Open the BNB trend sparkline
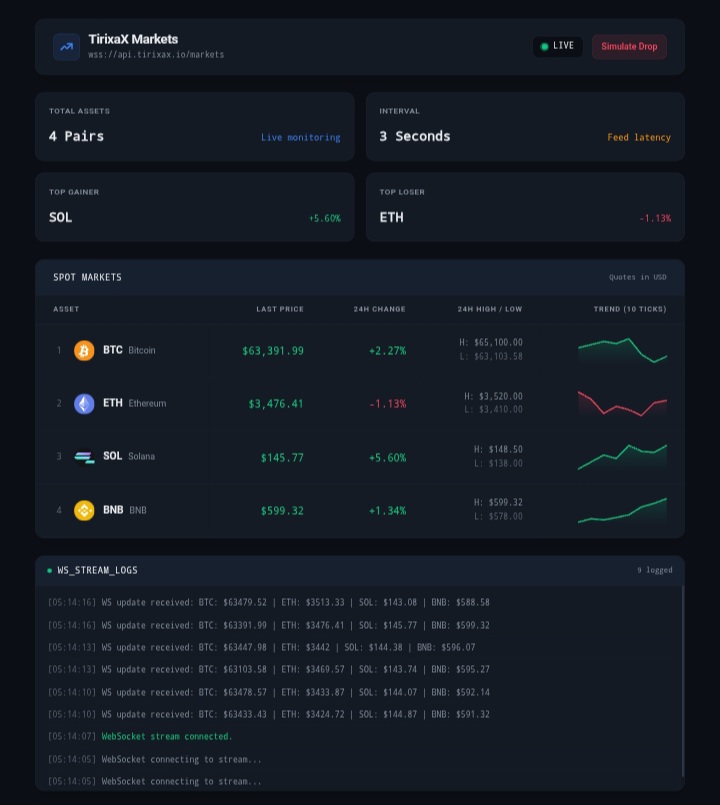 coord(622,510)
